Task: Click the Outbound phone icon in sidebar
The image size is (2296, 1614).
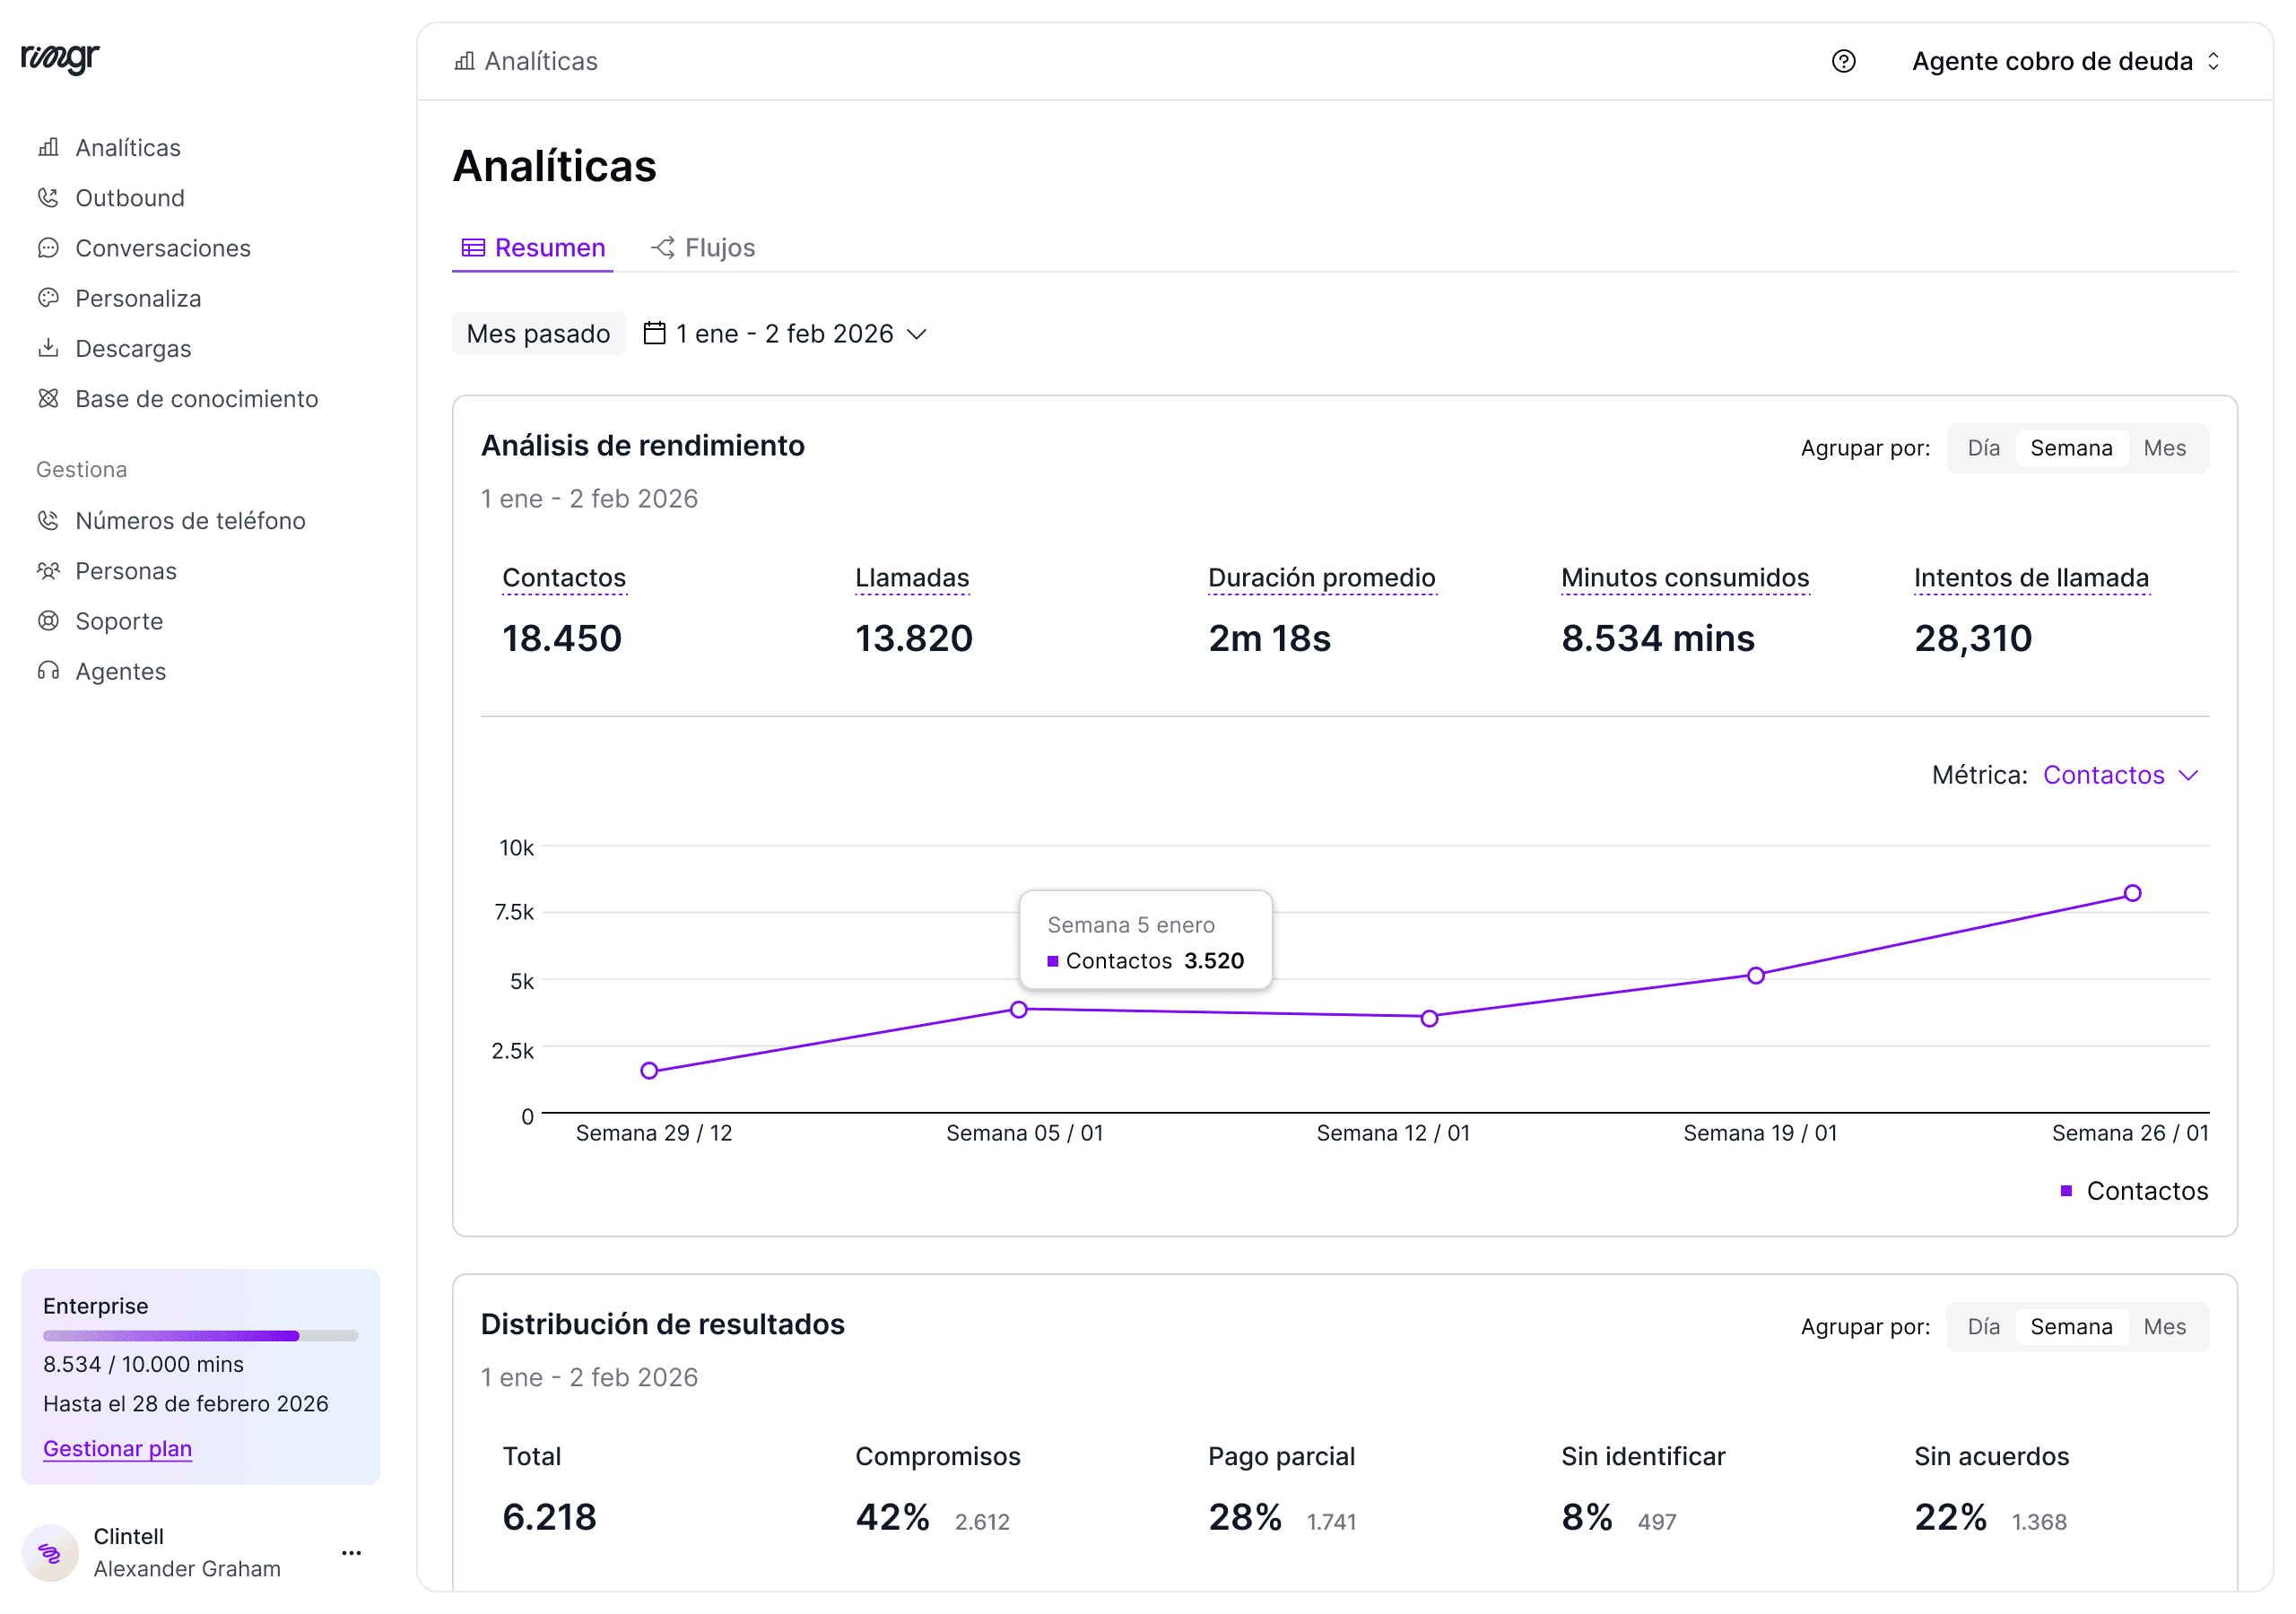Action: click(48, 198)
